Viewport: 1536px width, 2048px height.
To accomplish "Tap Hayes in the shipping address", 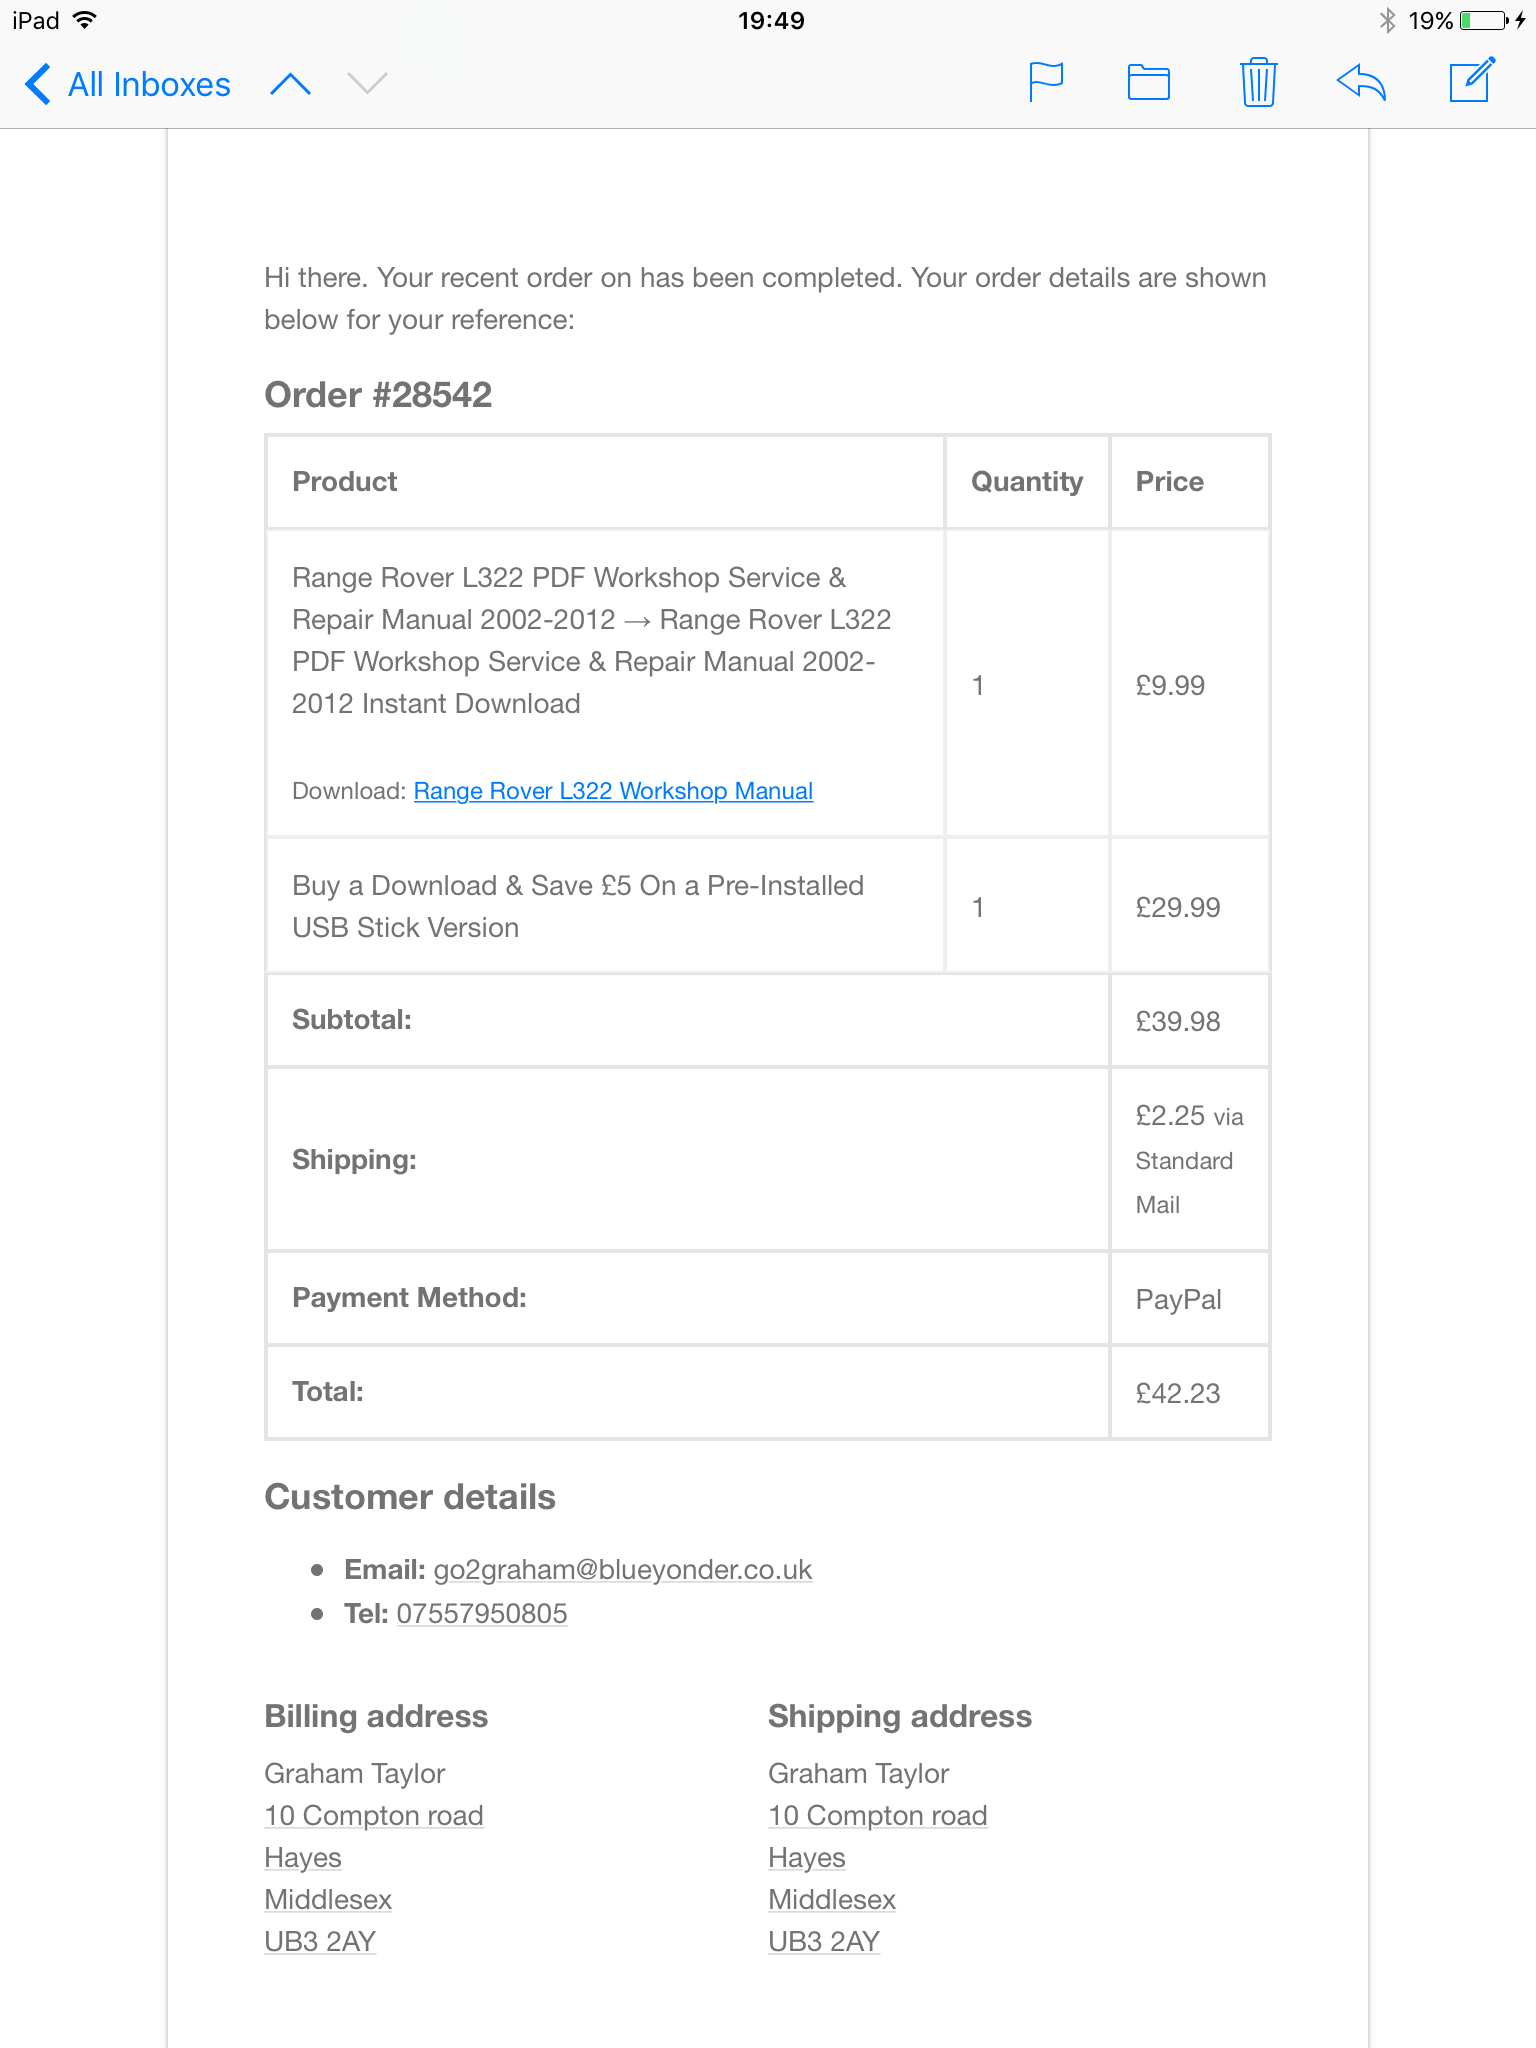I will point(807,1858).
